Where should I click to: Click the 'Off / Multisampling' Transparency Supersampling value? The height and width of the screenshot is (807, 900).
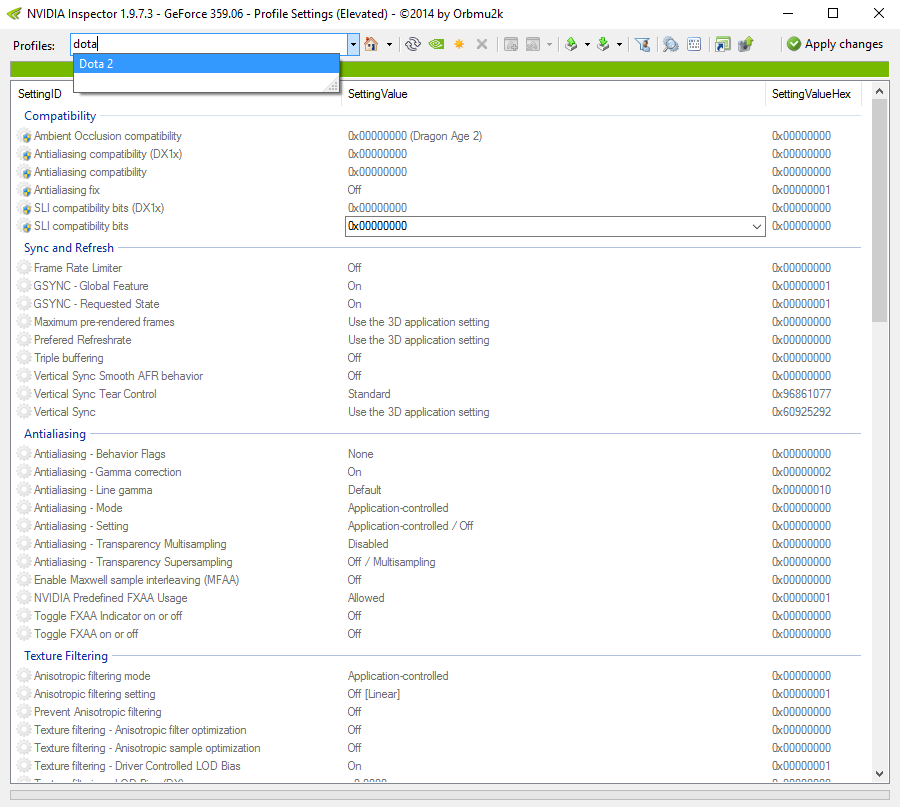click(x=391, y=562)
